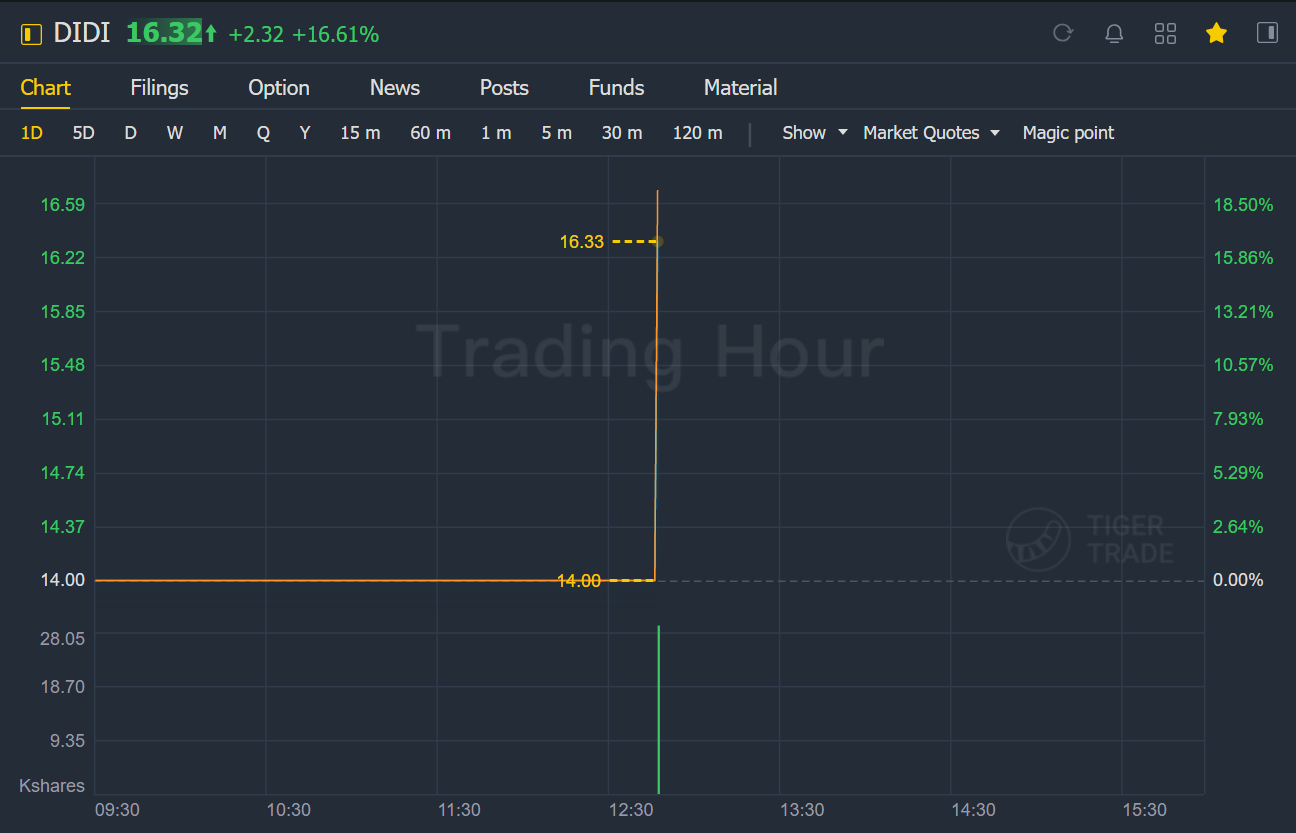Switch chart to quarterly Q period

[x=263, y=133]
